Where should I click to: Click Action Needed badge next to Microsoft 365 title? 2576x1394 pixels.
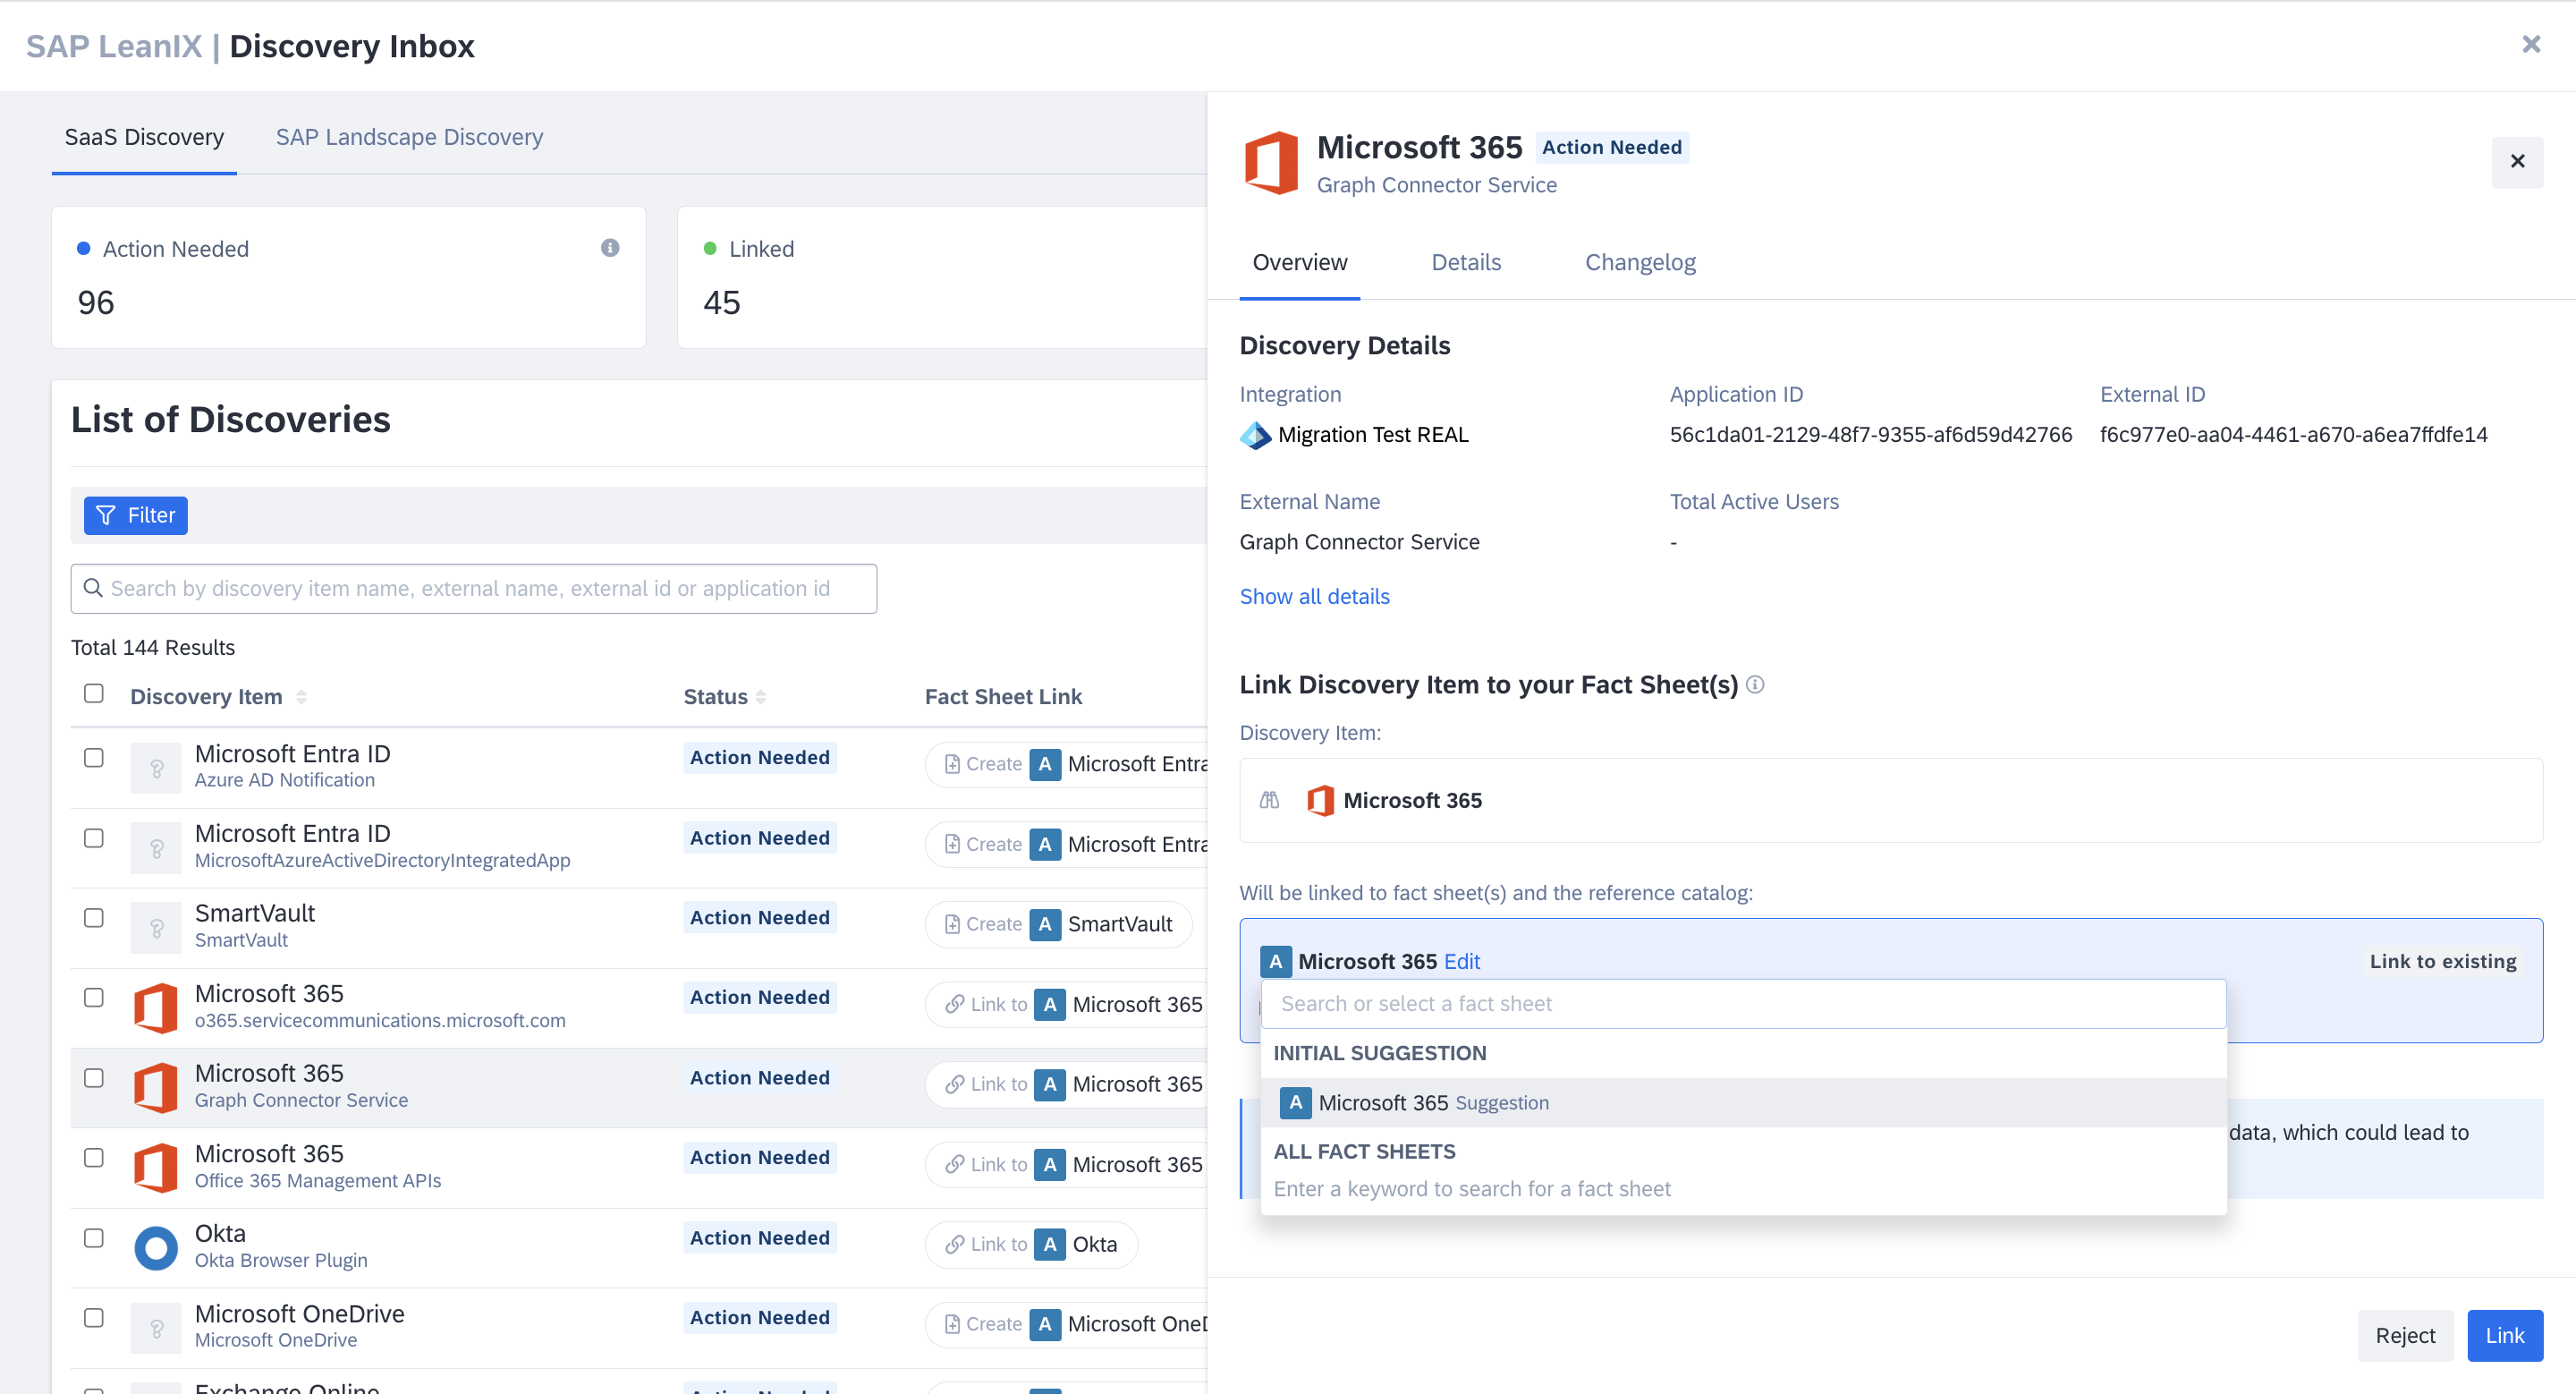click(1611, 147)
